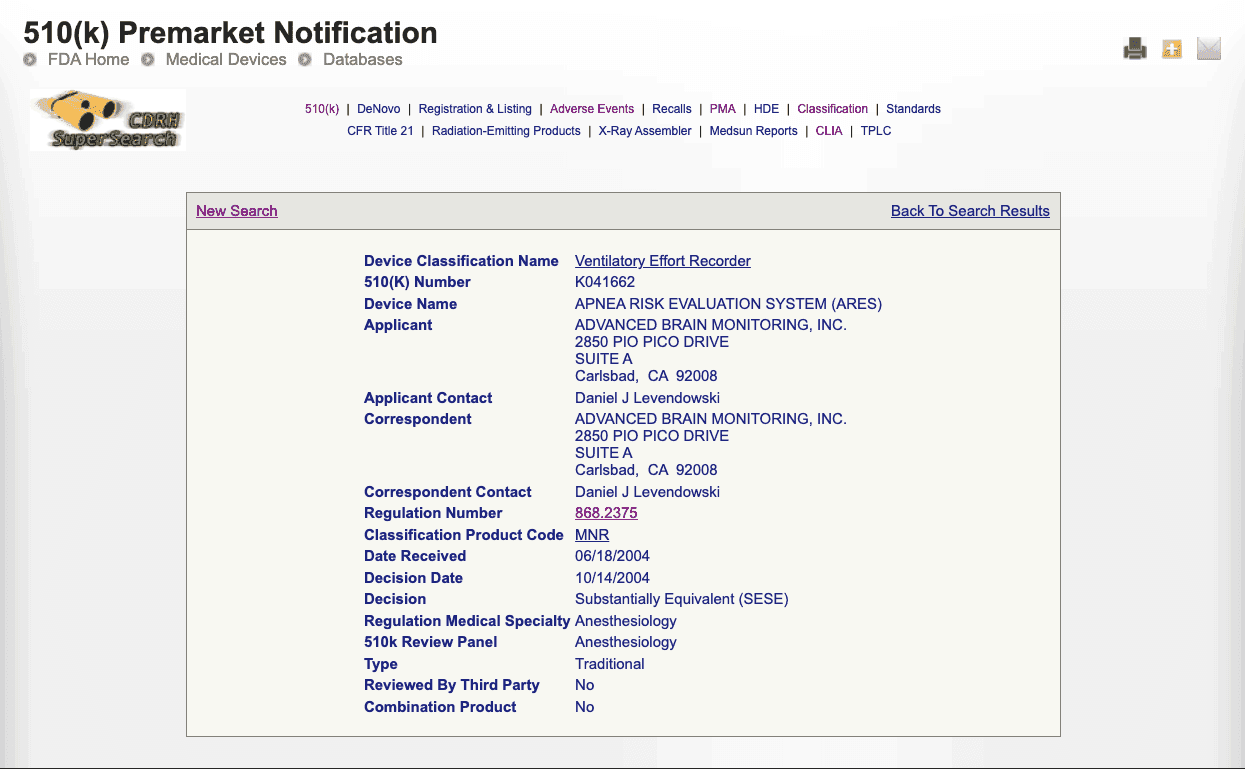
Task: Open Adverse Events link
Action: click(592, 109)
